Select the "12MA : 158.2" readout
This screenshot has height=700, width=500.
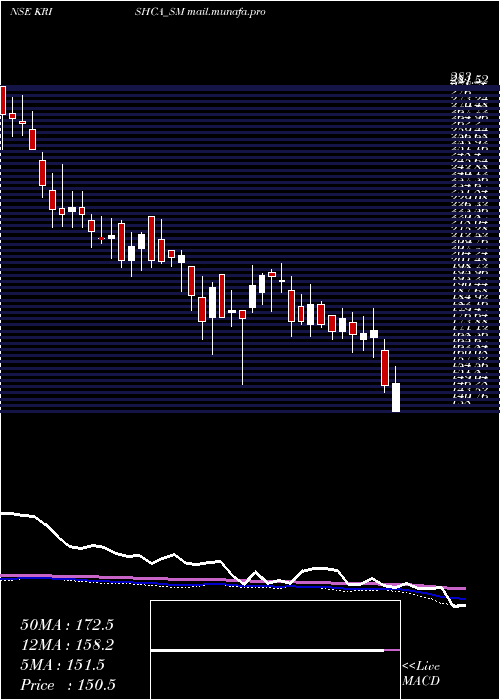[x=67, y=645]
